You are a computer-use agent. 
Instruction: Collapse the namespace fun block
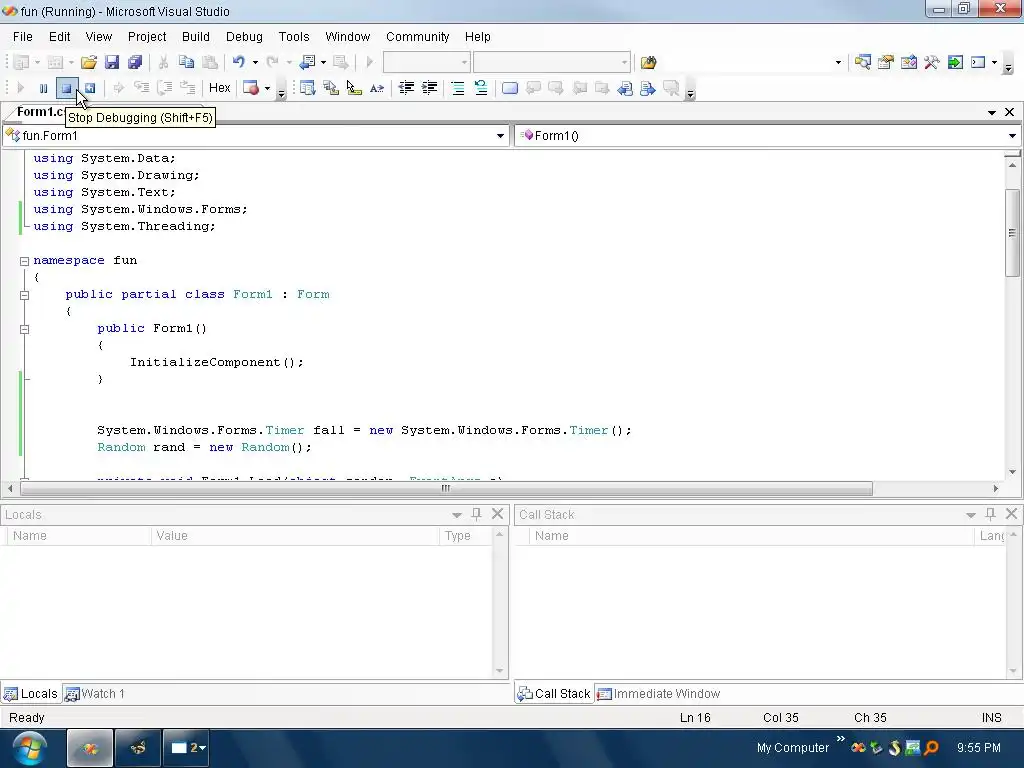coord(24,261)
